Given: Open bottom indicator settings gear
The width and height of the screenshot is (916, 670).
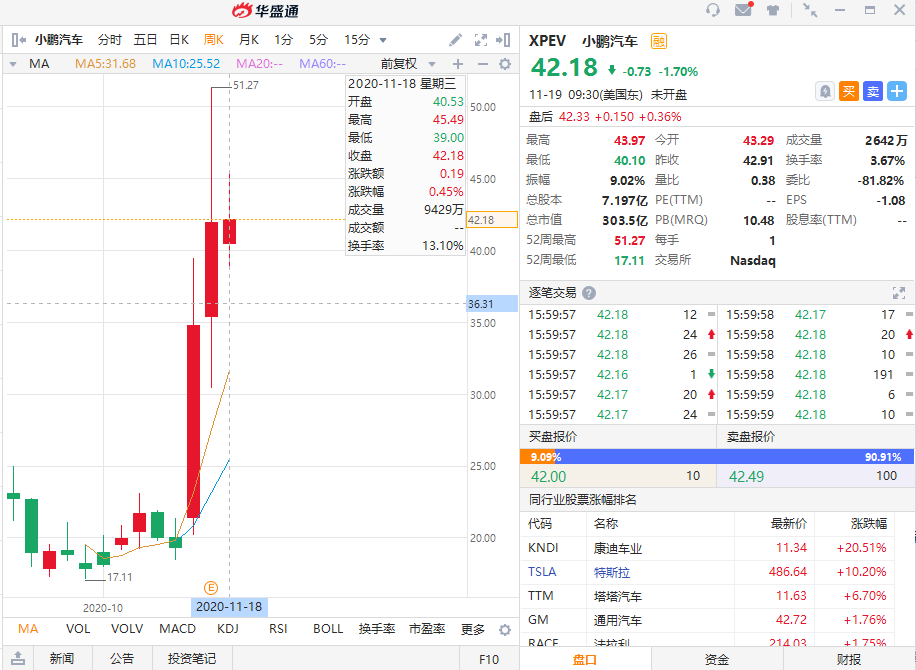Looking at the screenshot, I should tap(505, 630).
